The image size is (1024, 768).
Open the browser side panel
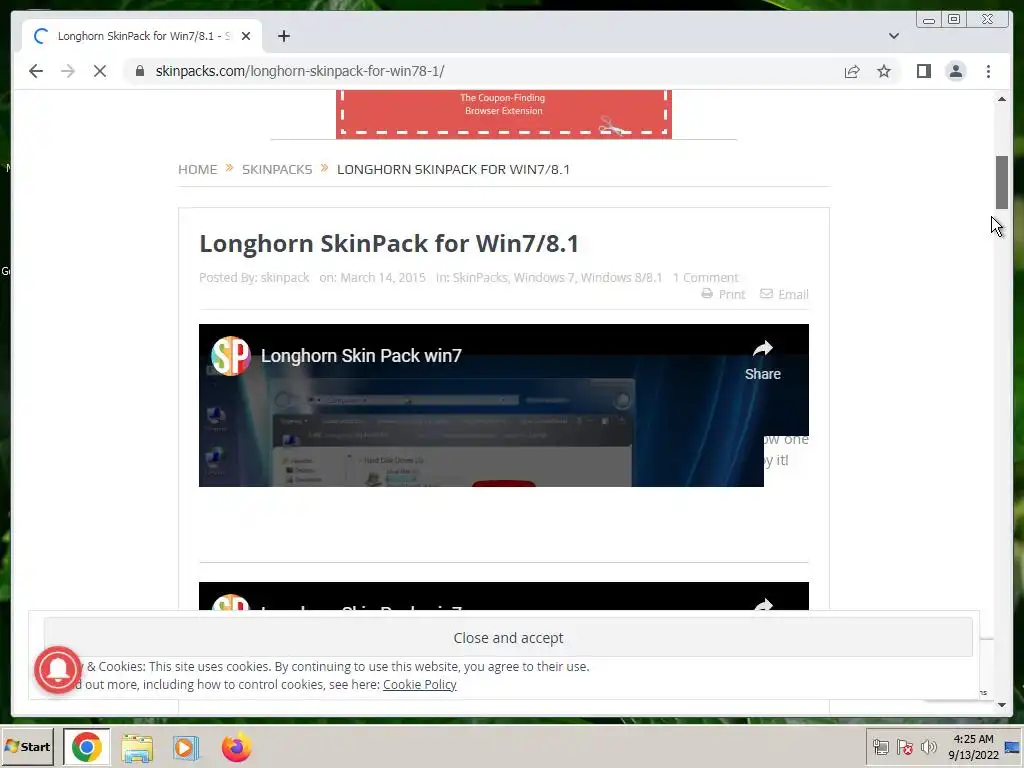coord(923,71)
